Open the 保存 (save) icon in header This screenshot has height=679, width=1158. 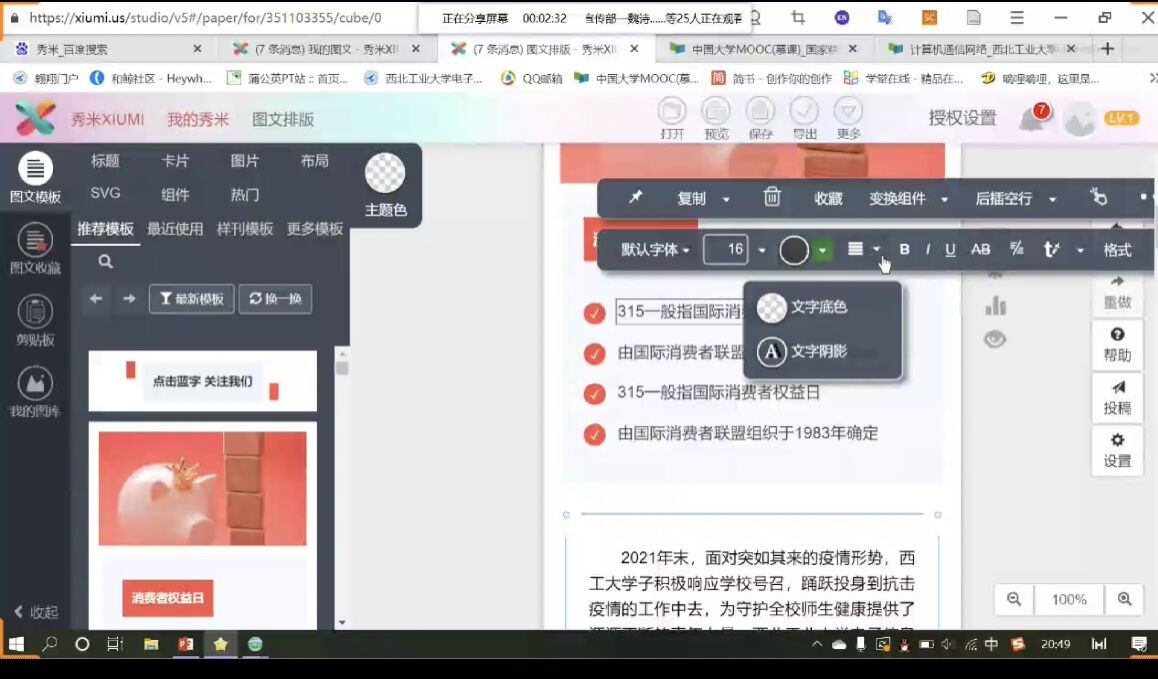click(x=760, y=118)
